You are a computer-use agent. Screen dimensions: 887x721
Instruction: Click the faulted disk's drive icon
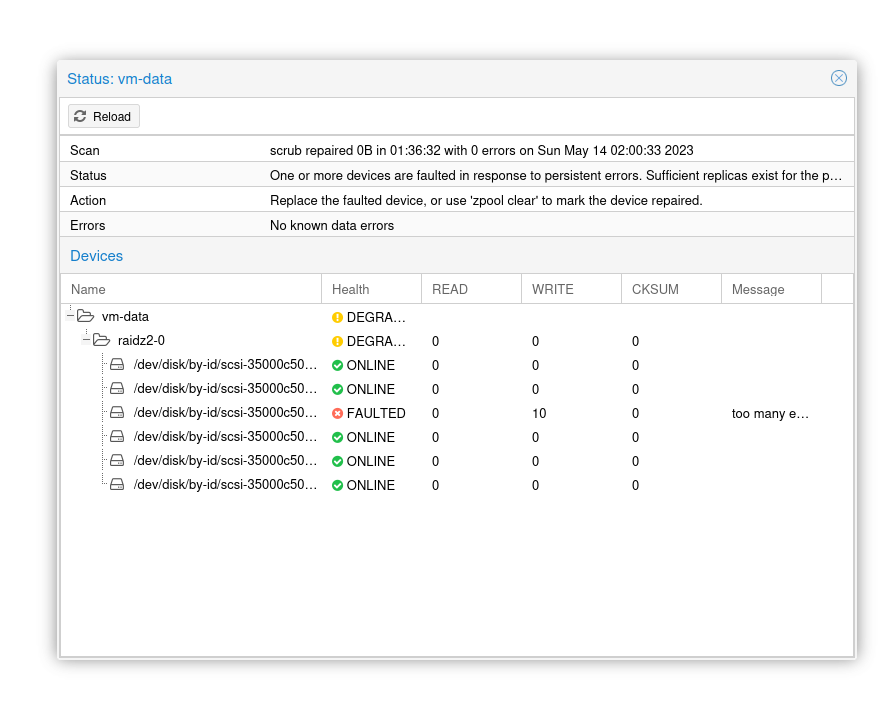[117, 413]
